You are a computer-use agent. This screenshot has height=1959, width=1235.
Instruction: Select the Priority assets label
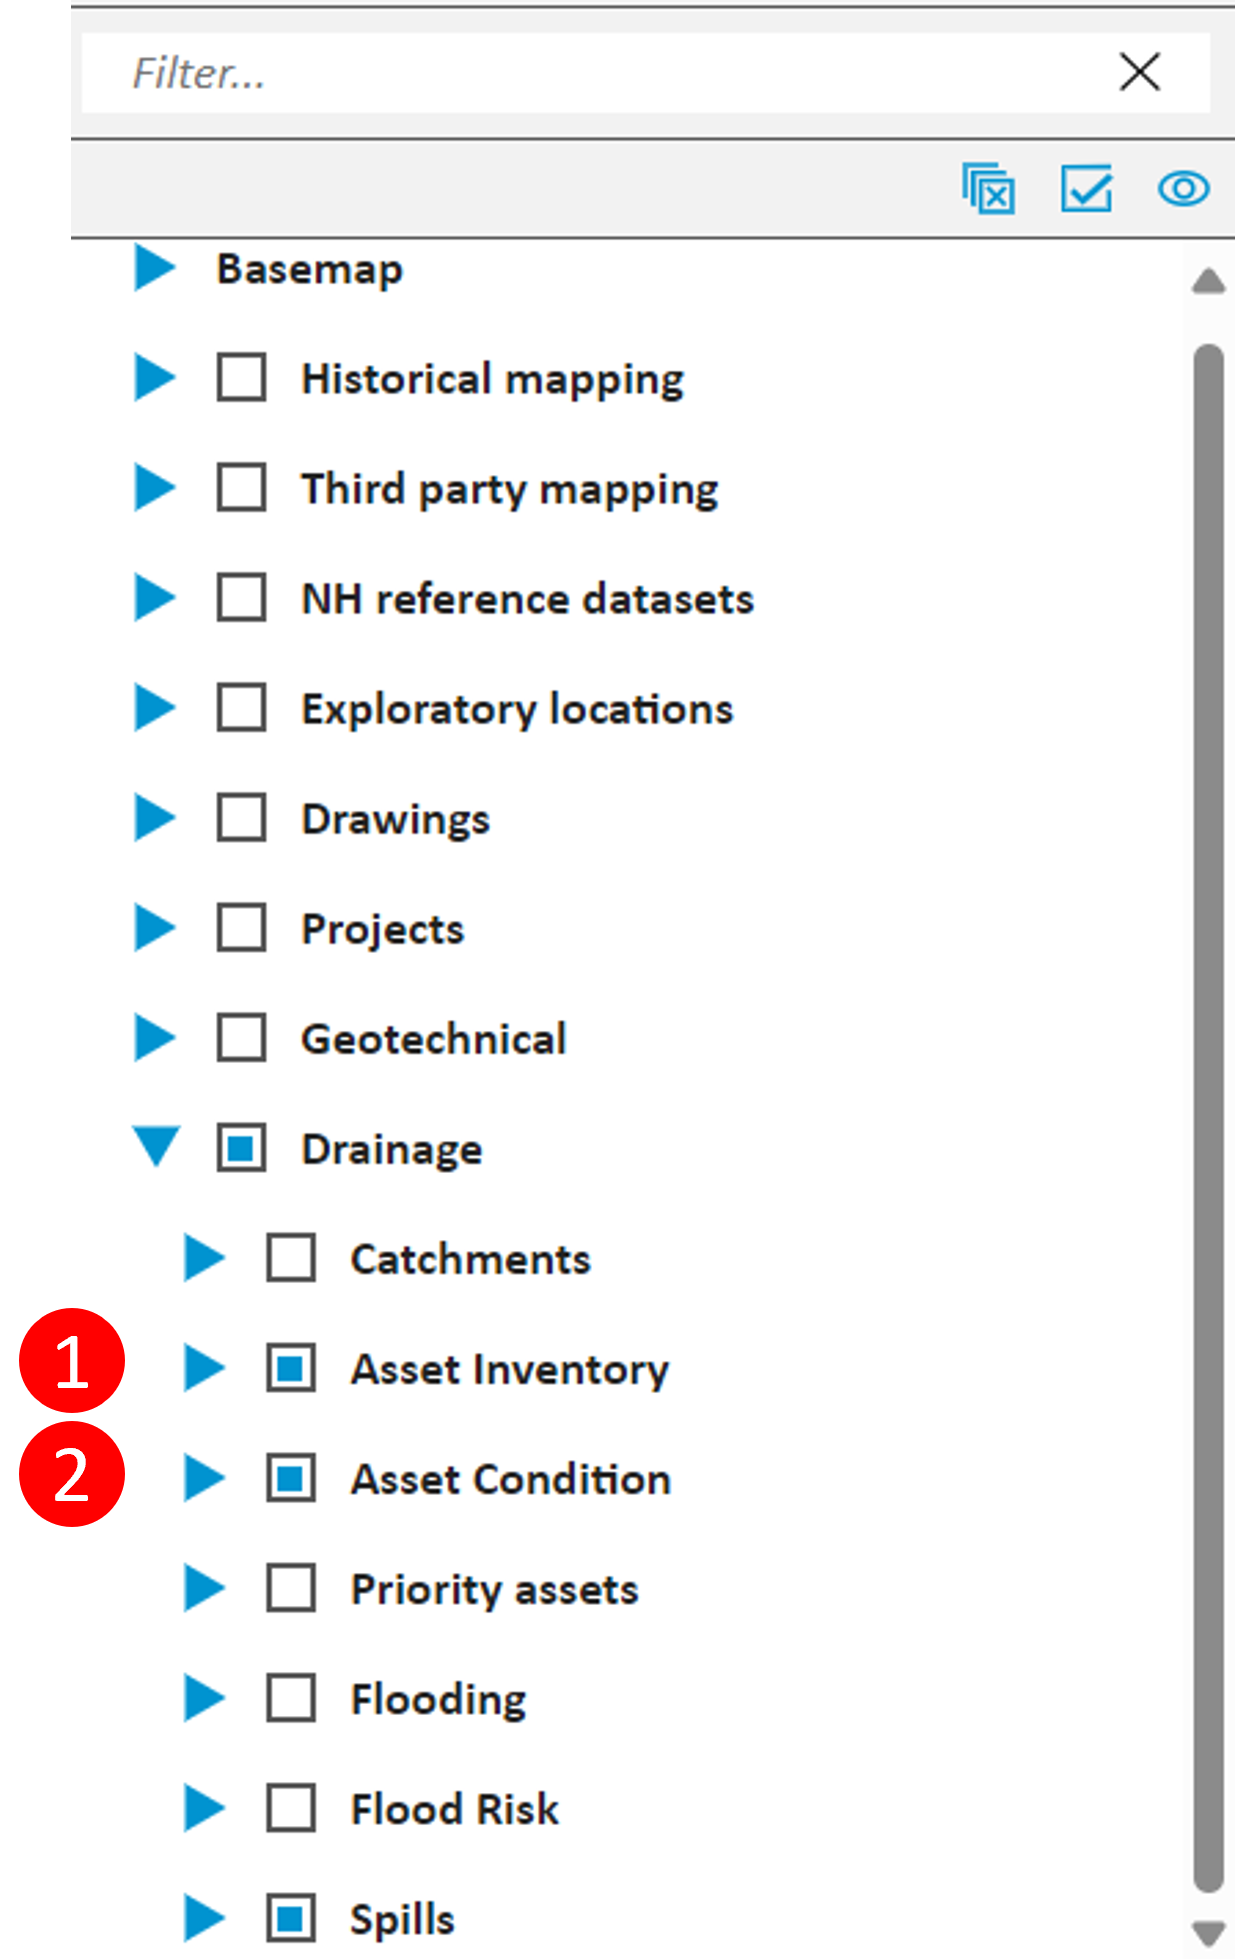[494, 1589]
